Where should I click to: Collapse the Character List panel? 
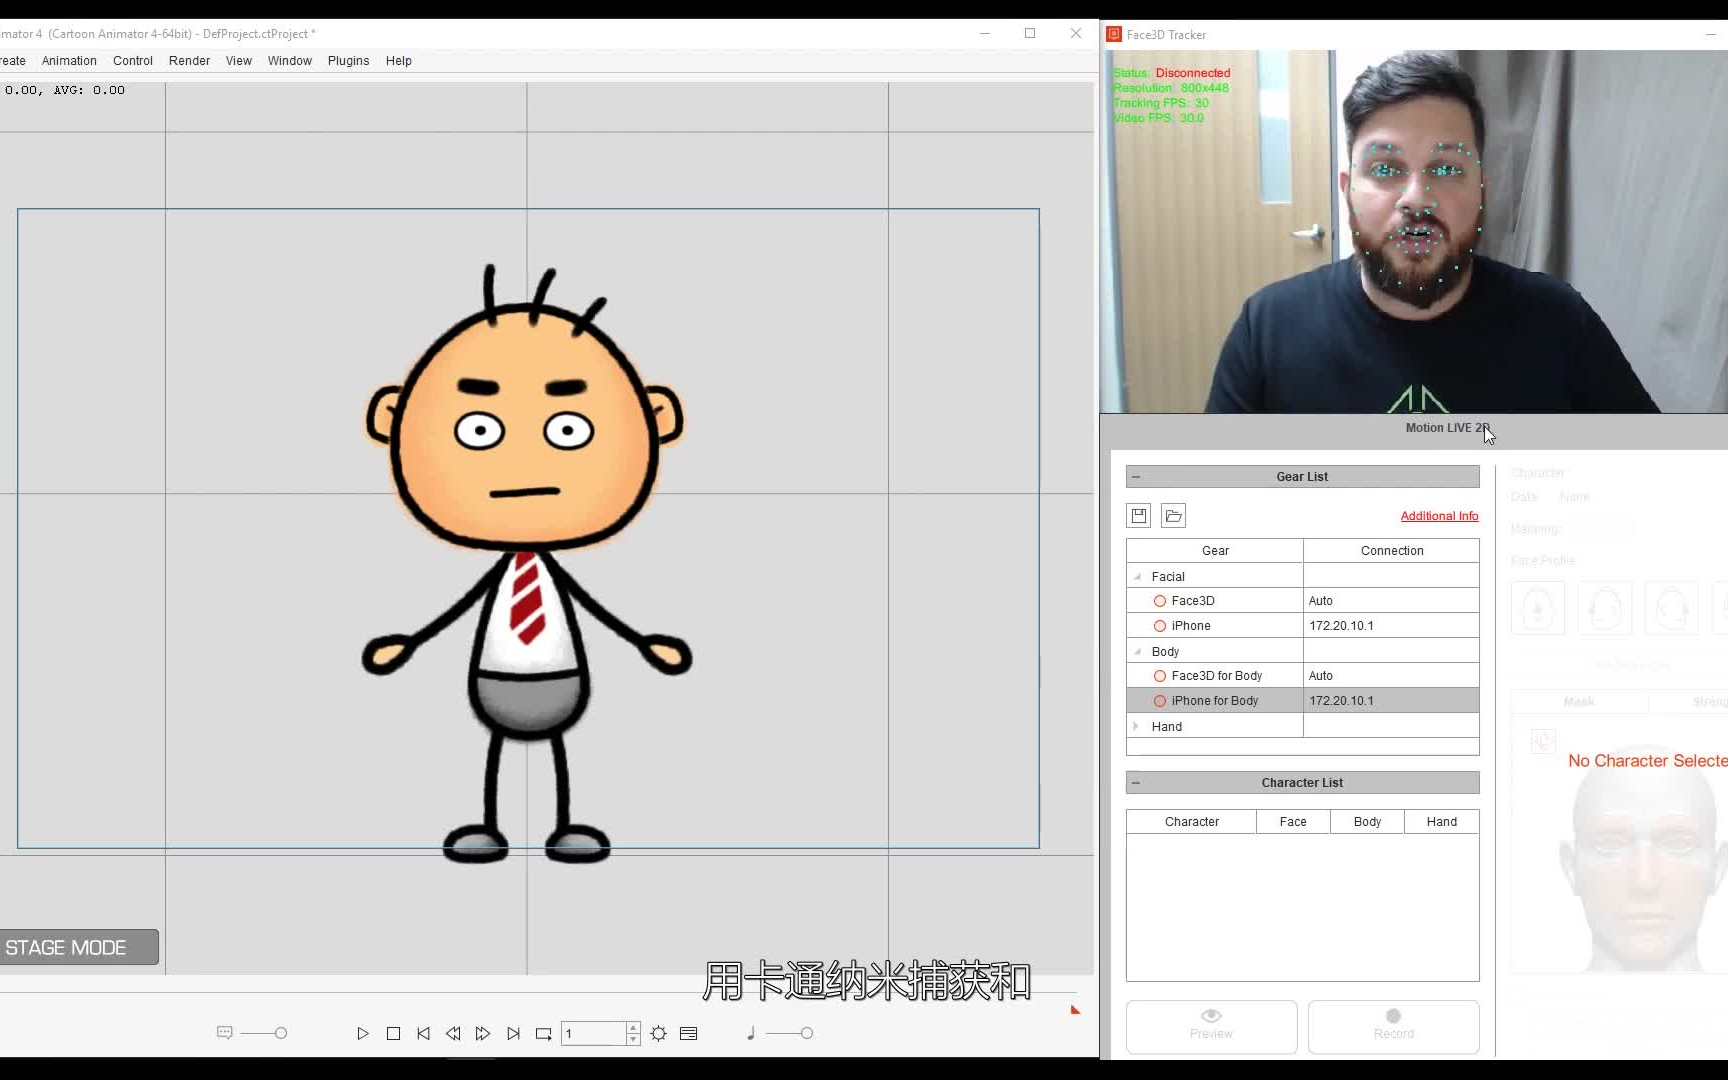pos(1136,782)
